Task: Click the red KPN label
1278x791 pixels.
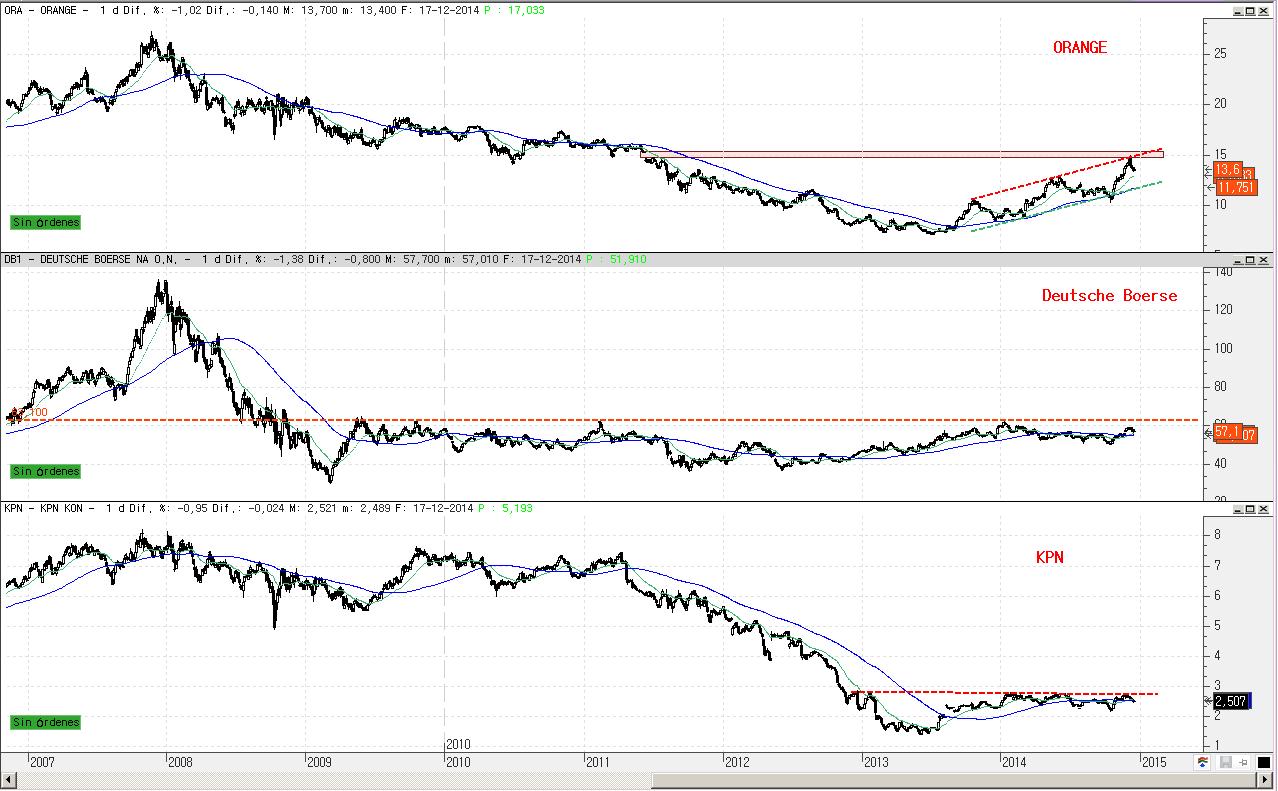Action: [1049, 558]
